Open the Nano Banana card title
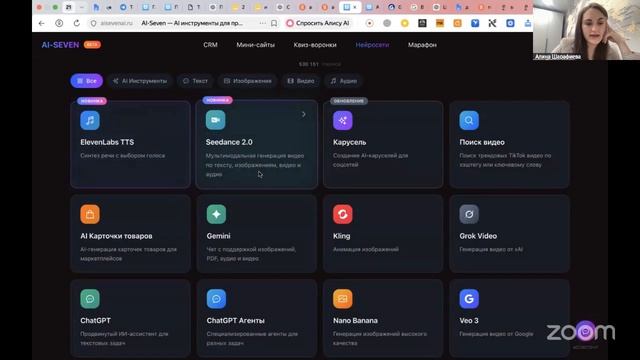Screen dimensions: 640x360 tap(355, 320)
